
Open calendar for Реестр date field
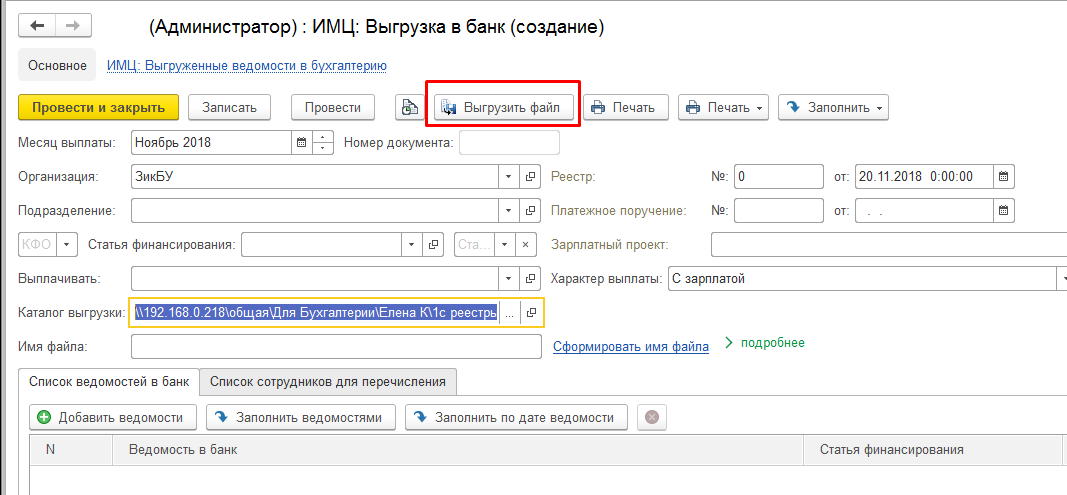pos(1003,176)
